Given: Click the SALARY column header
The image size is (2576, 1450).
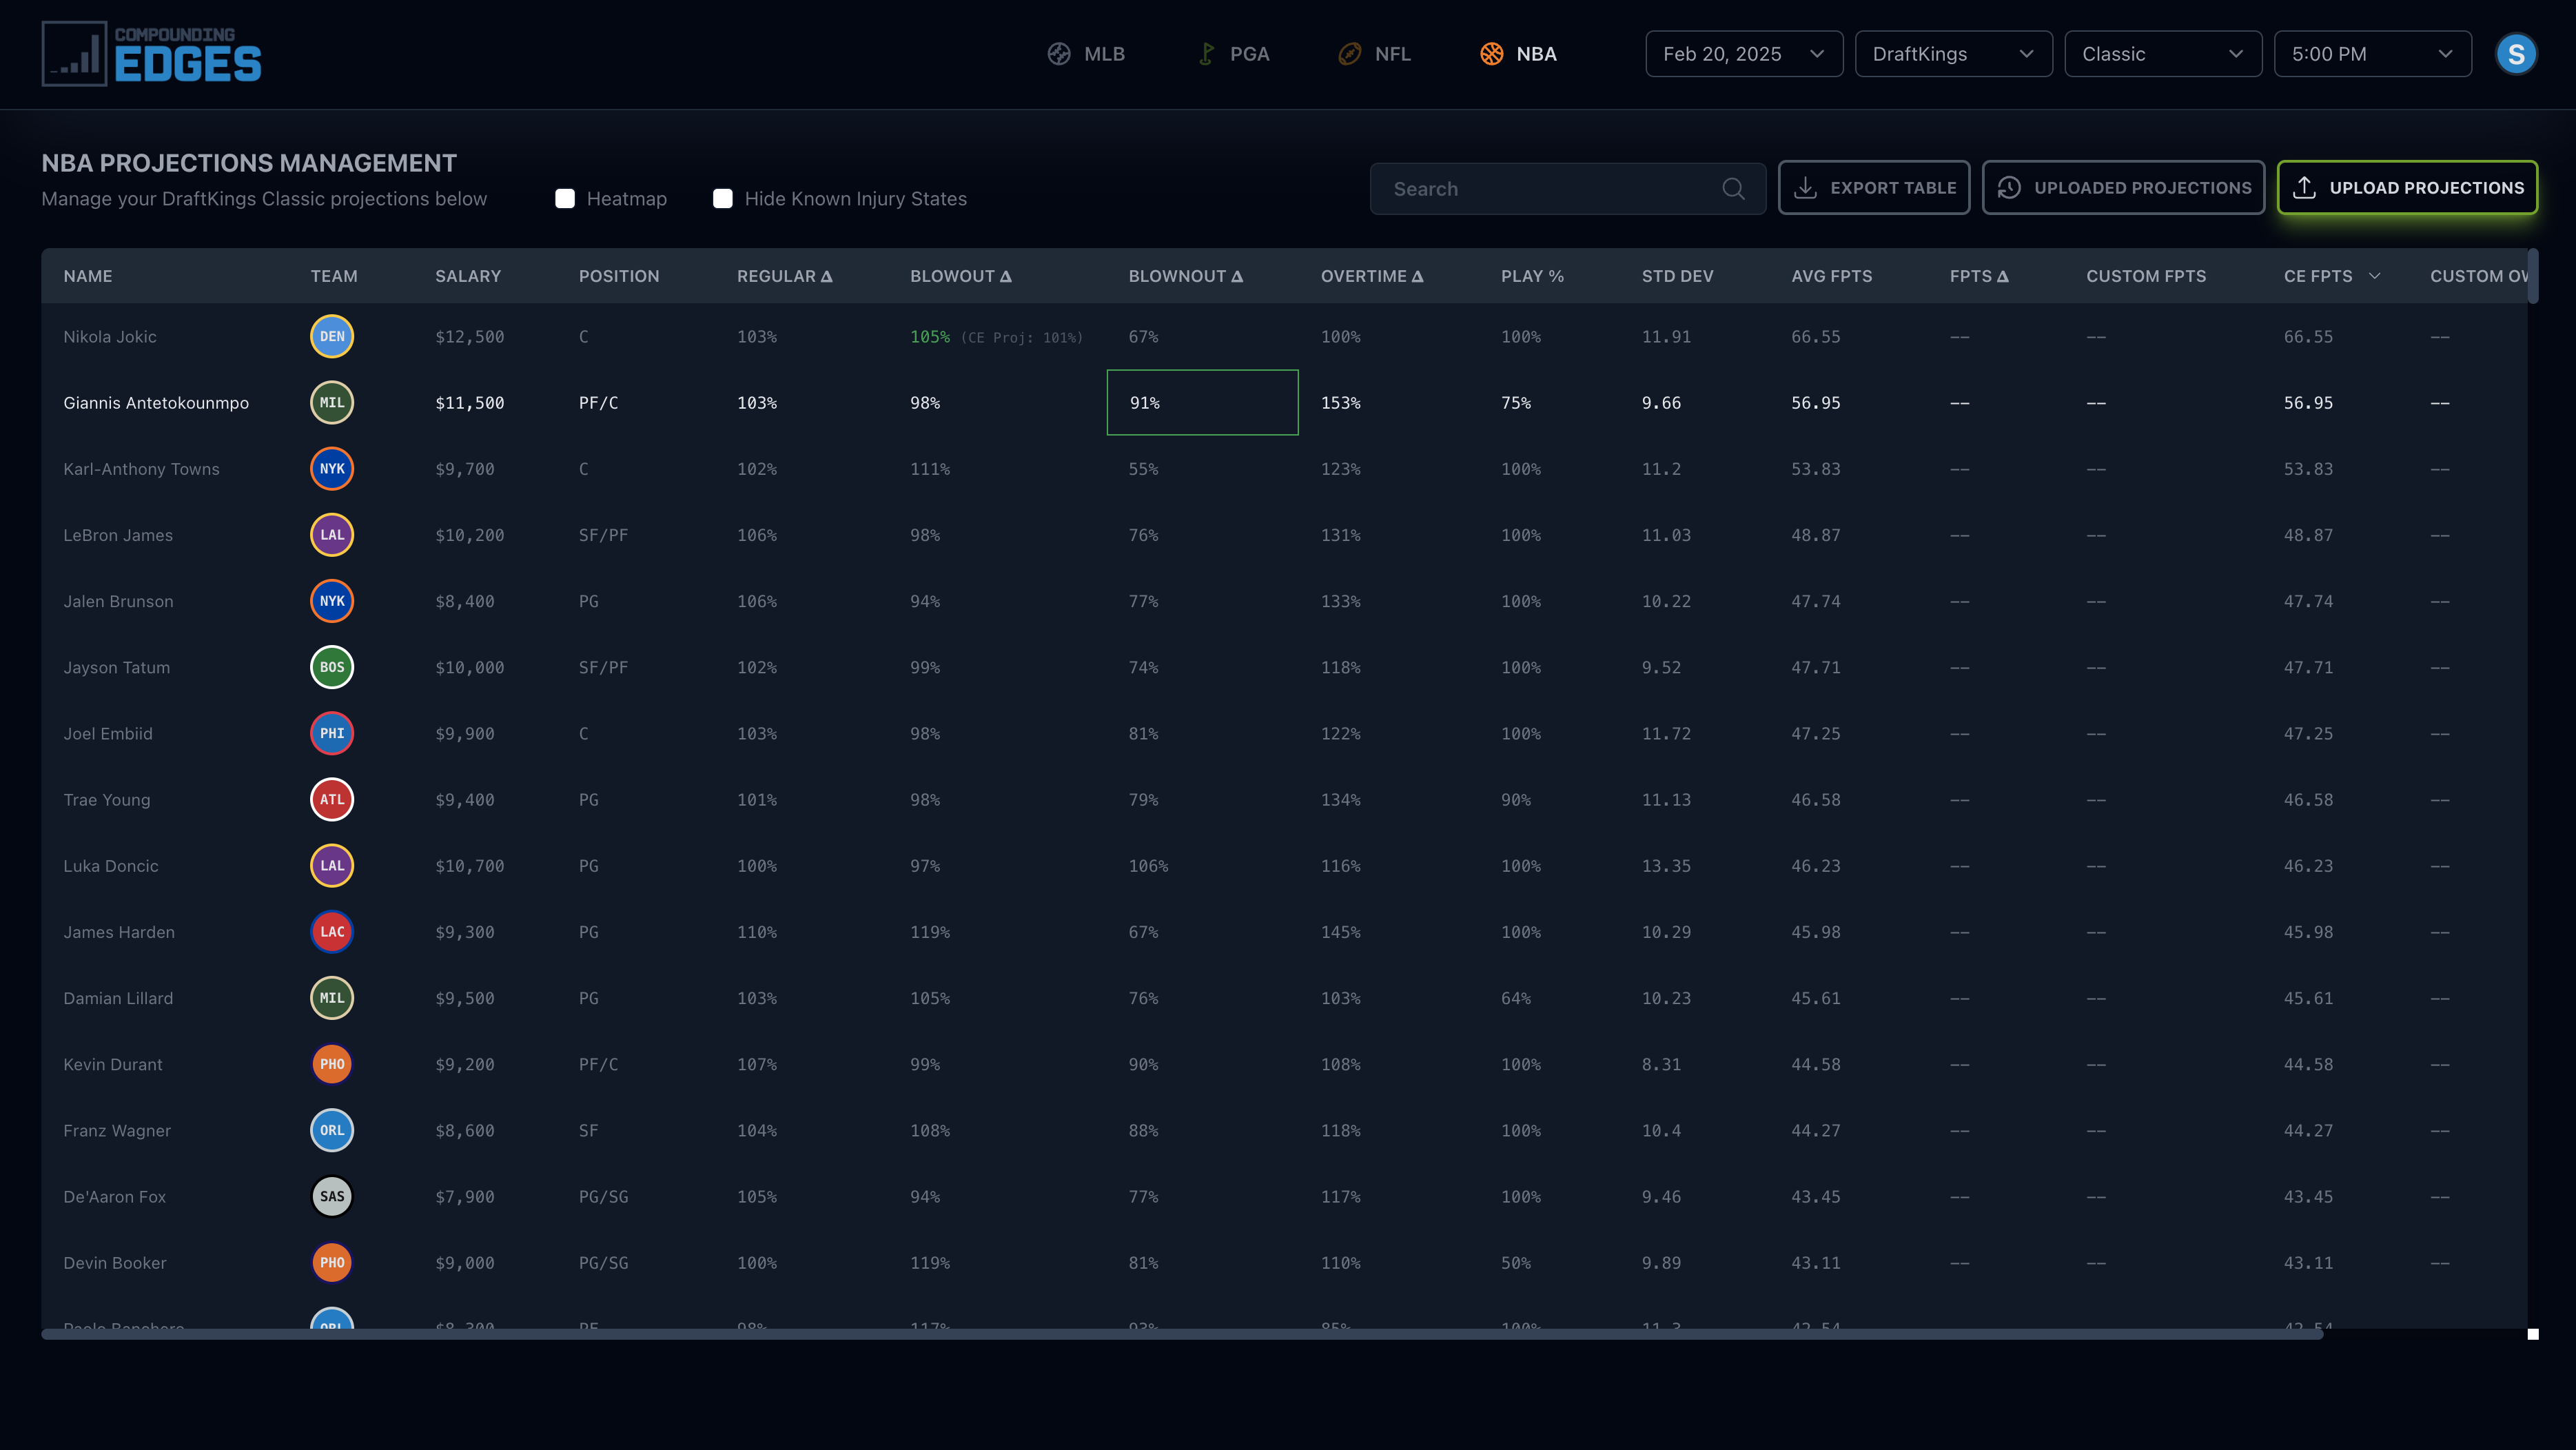Looking at the screenshot, I should tap(468, 276).
